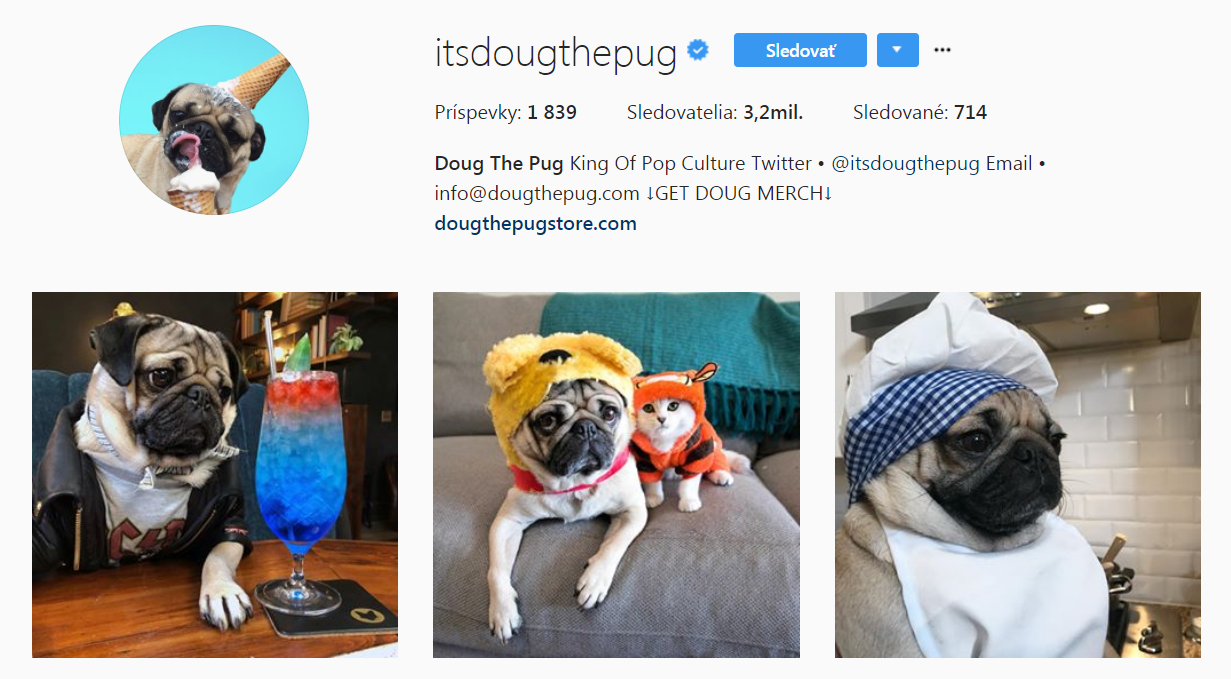
Task: Expand suggested accounts dropdown arrow button
Action: (897, 50)
